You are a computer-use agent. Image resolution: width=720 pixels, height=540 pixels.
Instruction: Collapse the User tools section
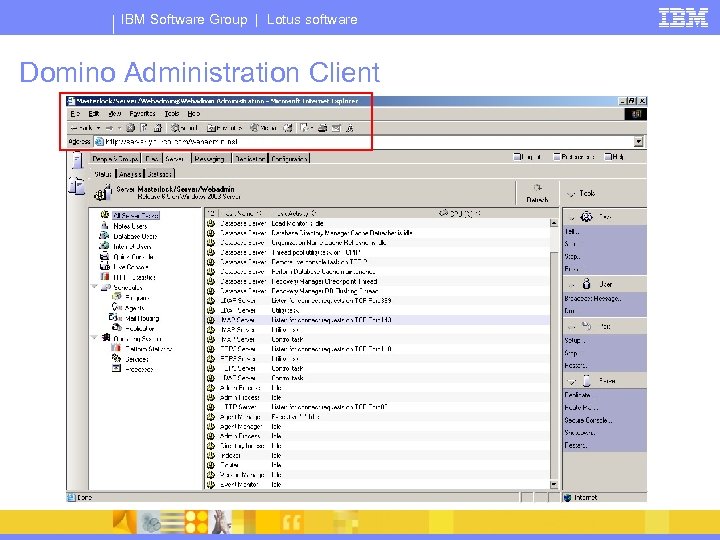[x=572, y=285]
